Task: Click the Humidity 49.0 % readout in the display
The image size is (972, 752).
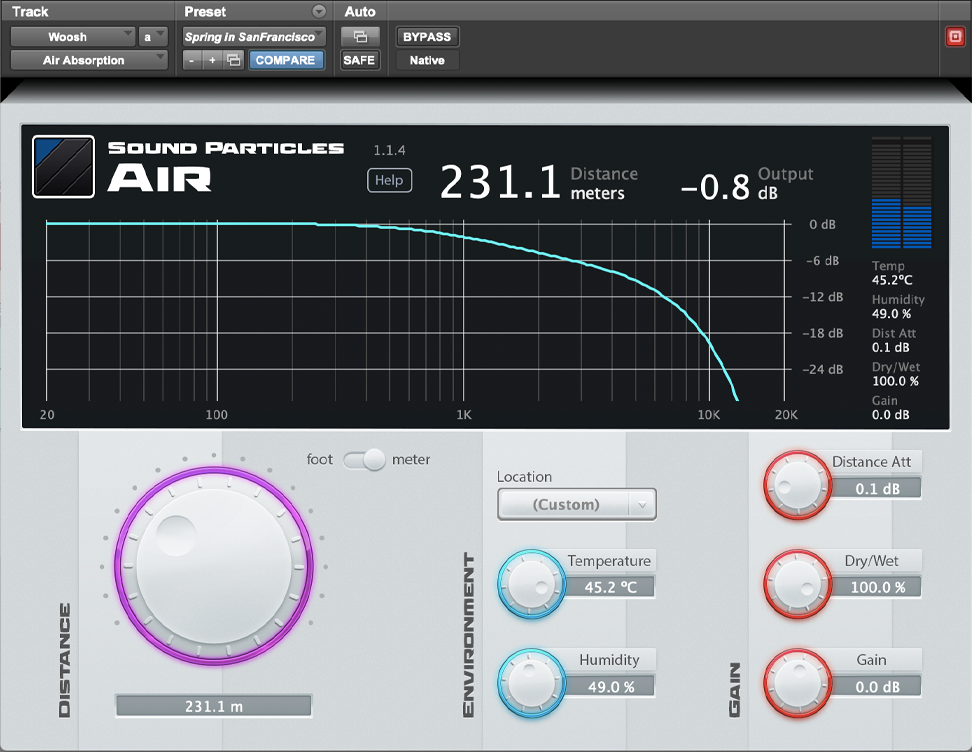Action: (x=898, y=306)
